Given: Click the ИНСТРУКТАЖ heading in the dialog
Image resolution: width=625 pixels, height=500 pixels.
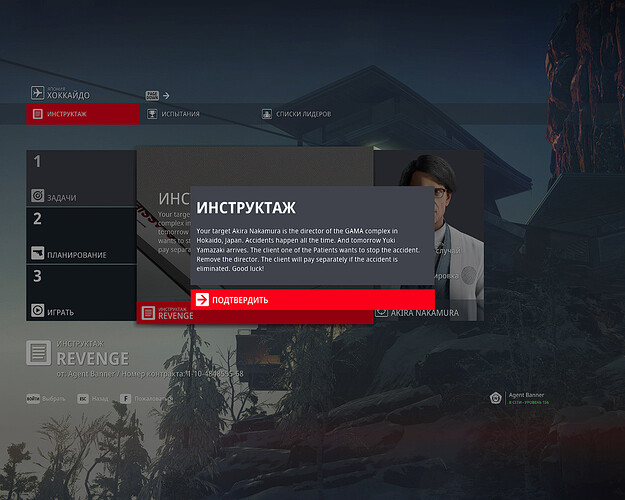Looking at the screenshot, I should [x=246, y=208].
